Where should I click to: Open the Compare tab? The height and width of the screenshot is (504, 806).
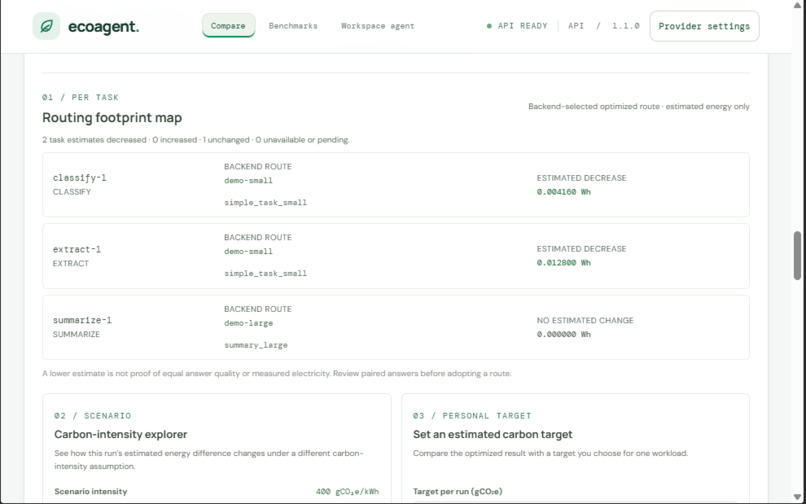coord(228,26)
